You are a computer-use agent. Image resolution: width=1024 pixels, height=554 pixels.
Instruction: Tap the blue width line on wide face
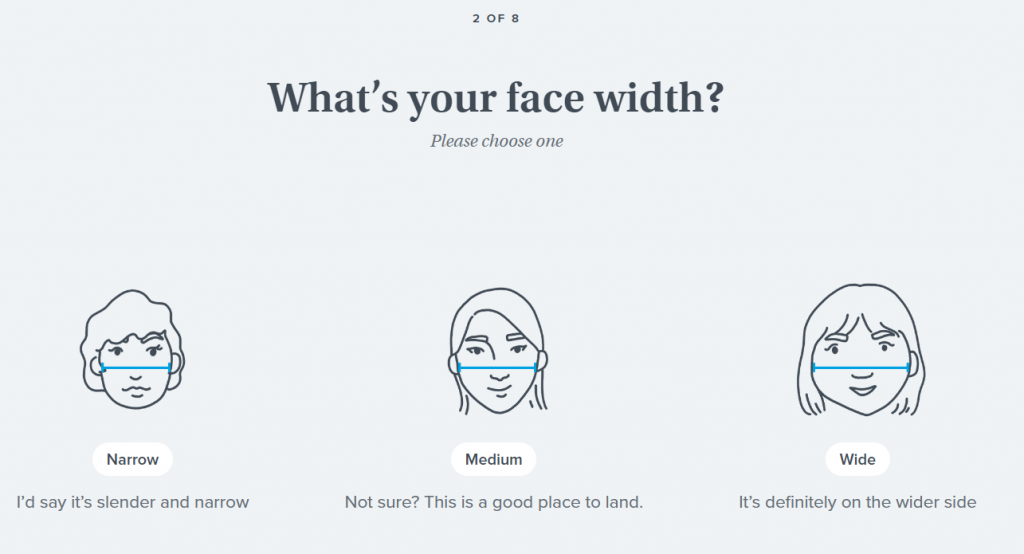click(x=861, y=368)
